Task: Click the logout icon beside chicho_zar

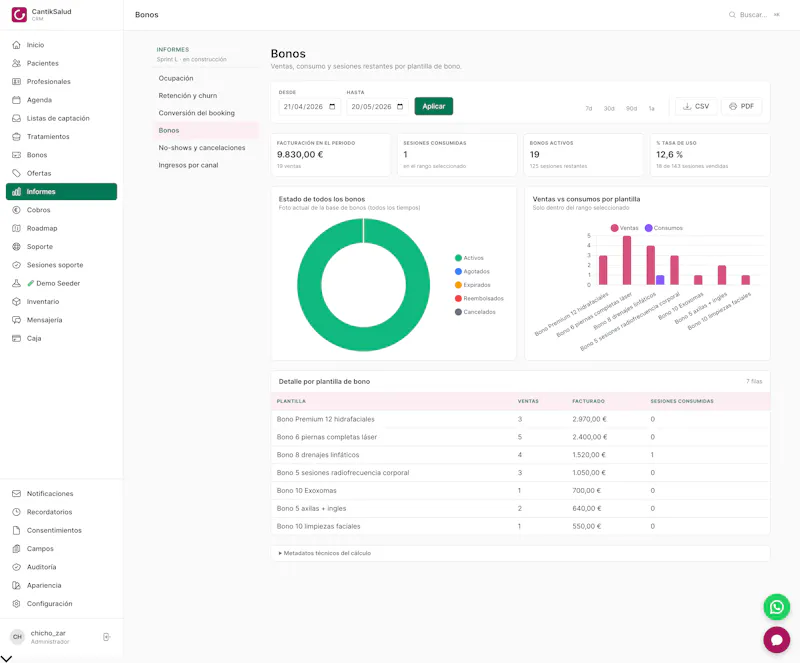Action: (106, 637)
